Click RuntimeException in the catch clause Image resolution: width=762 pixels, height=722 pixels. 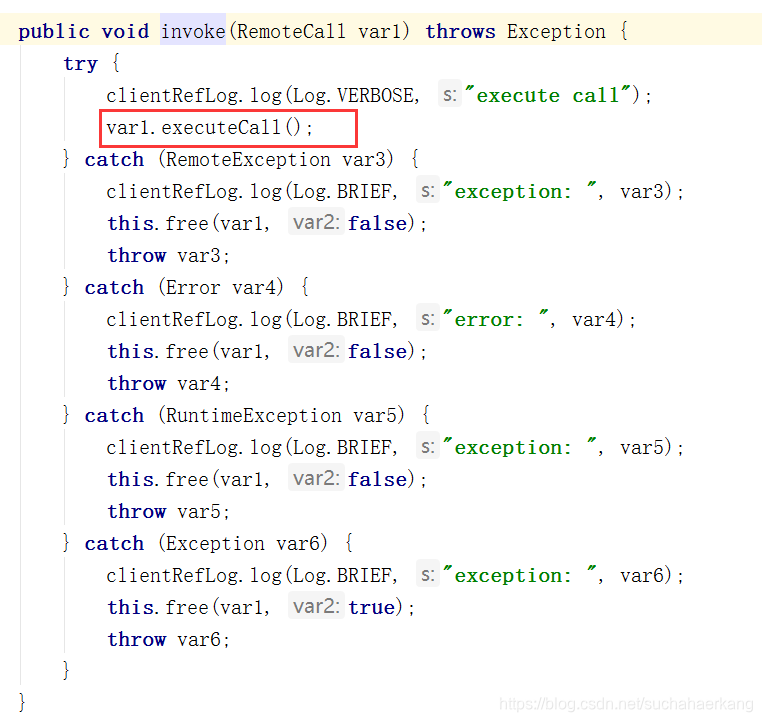point(253,415)
